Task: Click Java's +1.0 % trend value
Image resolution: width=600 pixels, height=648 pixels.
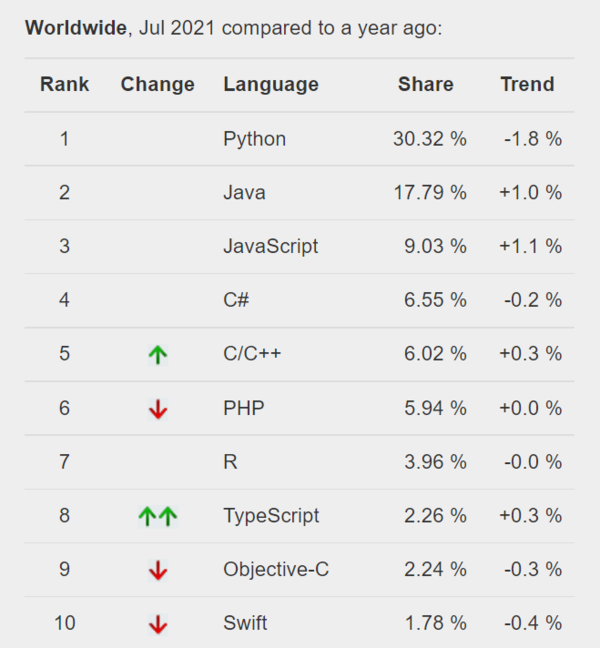Action: pyautogui.click(x=530, y=192)
